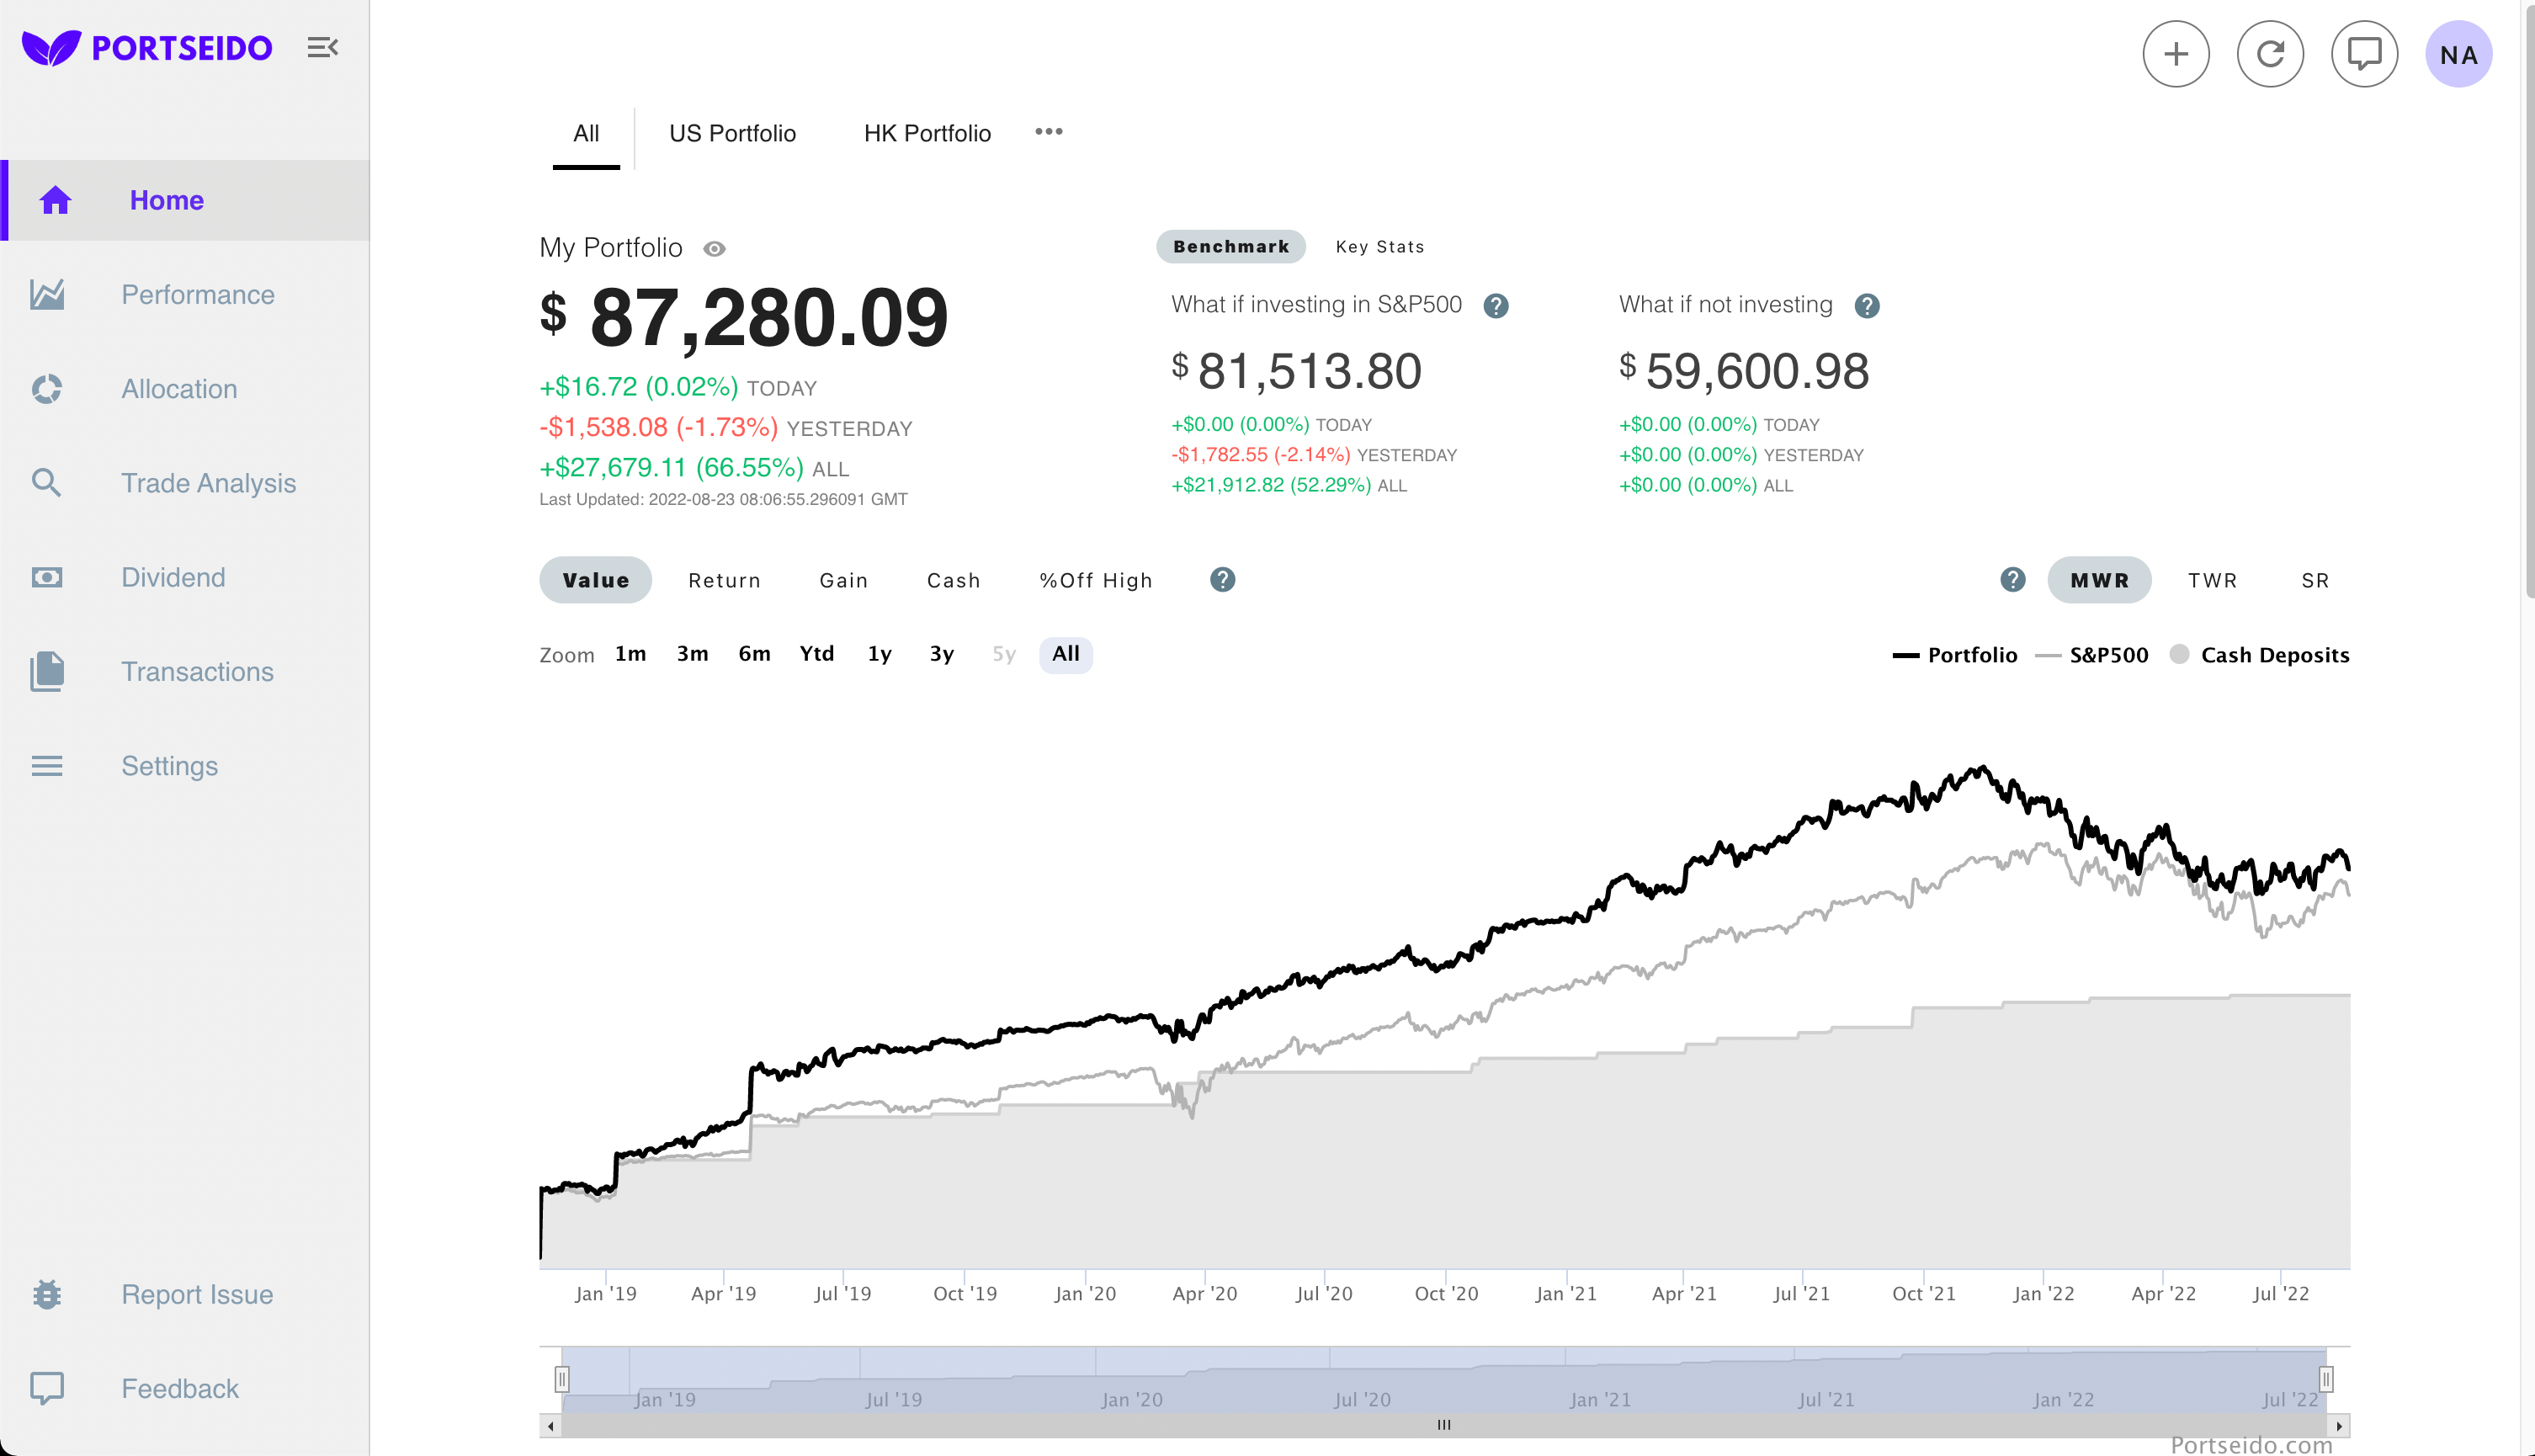Click the add portfolio plus icon
This screenshot has height=1456, width=2535.
pos(2176,53)
